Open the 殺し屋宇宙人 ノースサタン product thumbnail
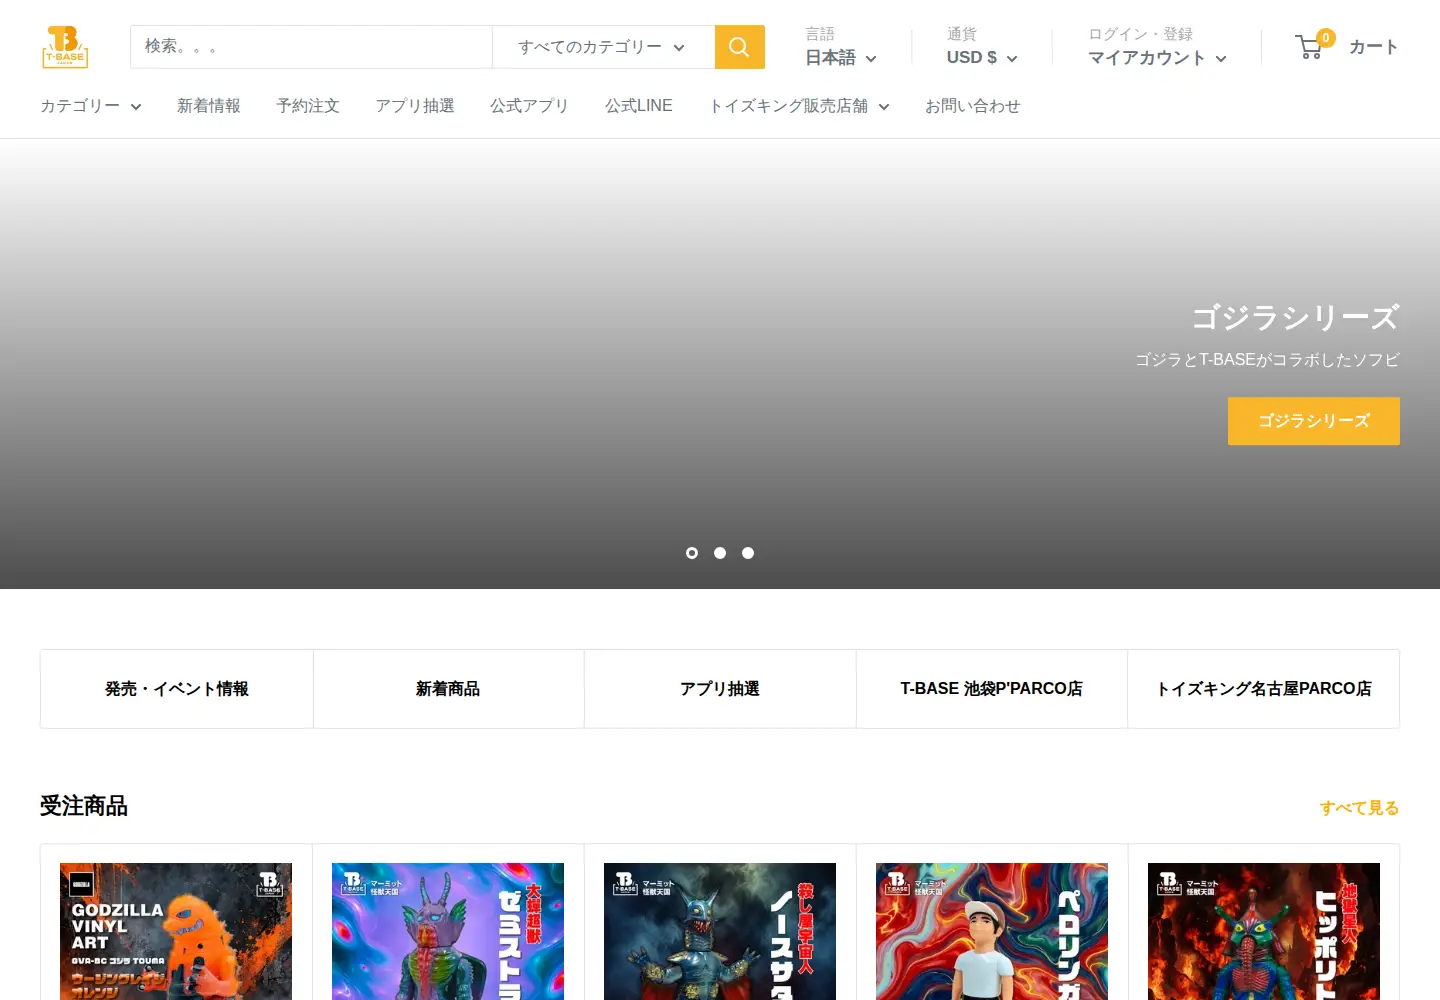 tap(720, 931)
